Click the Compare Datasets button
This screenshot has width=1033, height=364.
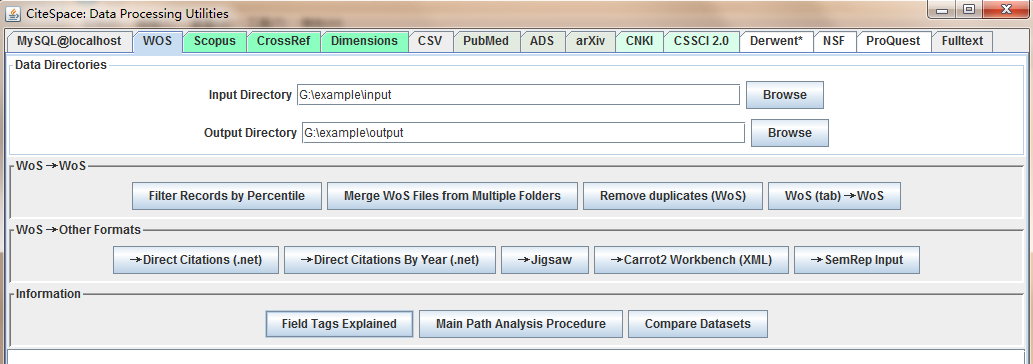pos(698,324)
